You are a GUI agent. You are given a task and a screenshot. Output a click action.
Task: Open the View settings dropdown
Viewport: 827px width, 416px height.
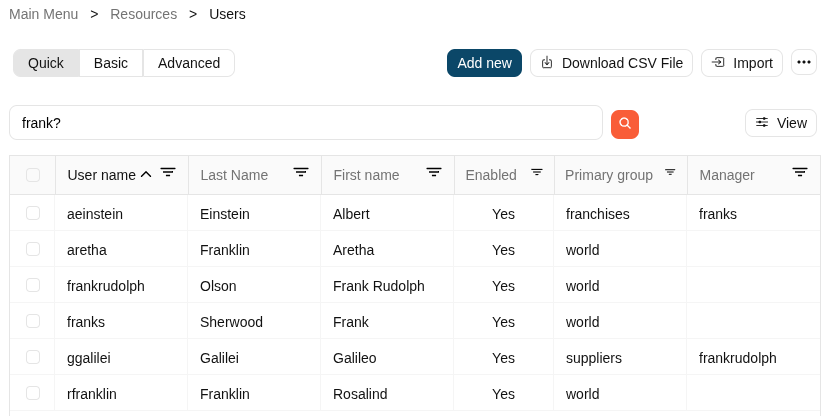pos(780,123)
